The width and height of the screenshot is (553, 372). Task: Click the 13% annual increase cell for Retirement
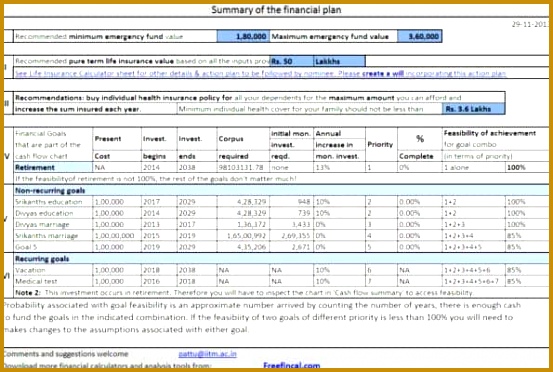(x=339, y=167)
